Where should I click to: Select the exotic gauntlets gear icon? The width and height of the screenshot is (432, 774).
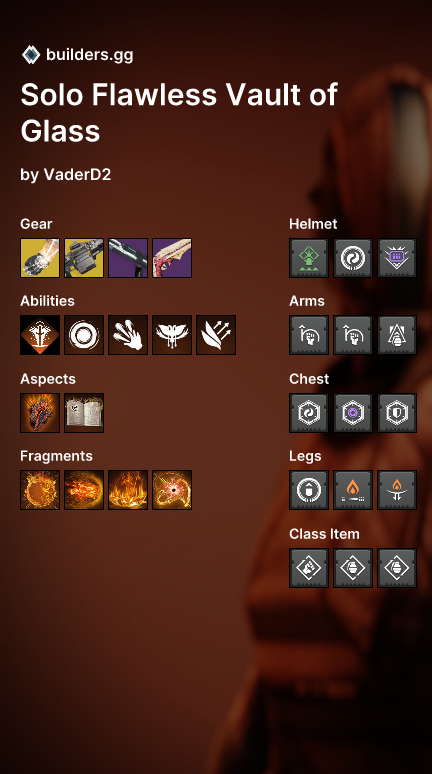pos(40,258)
